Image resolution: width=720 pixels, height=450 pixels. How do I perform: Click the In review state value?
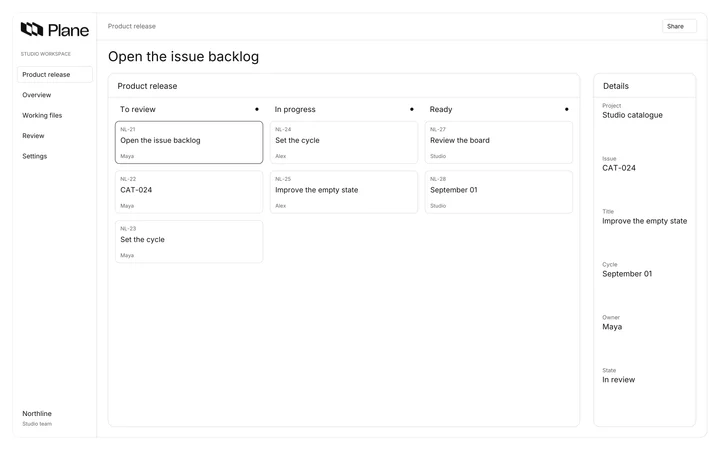[x=619, y=380]
